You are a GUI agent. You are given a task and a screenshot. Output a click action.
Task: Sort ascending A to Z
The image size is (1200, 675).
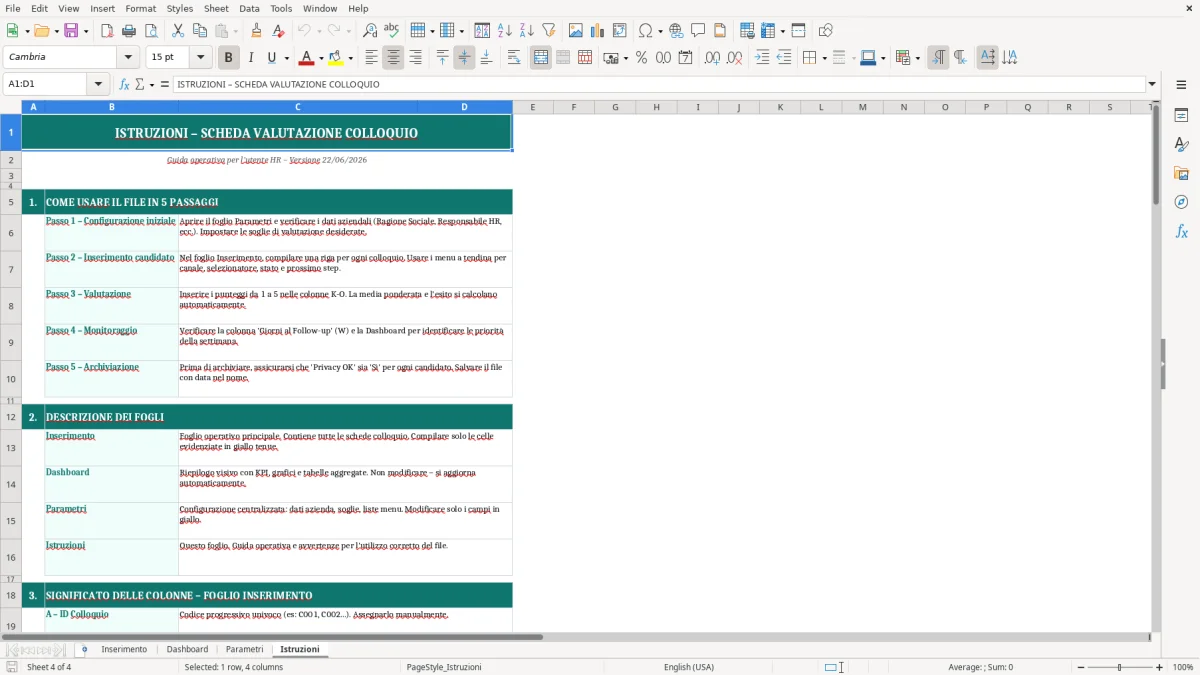pos(504,30)
